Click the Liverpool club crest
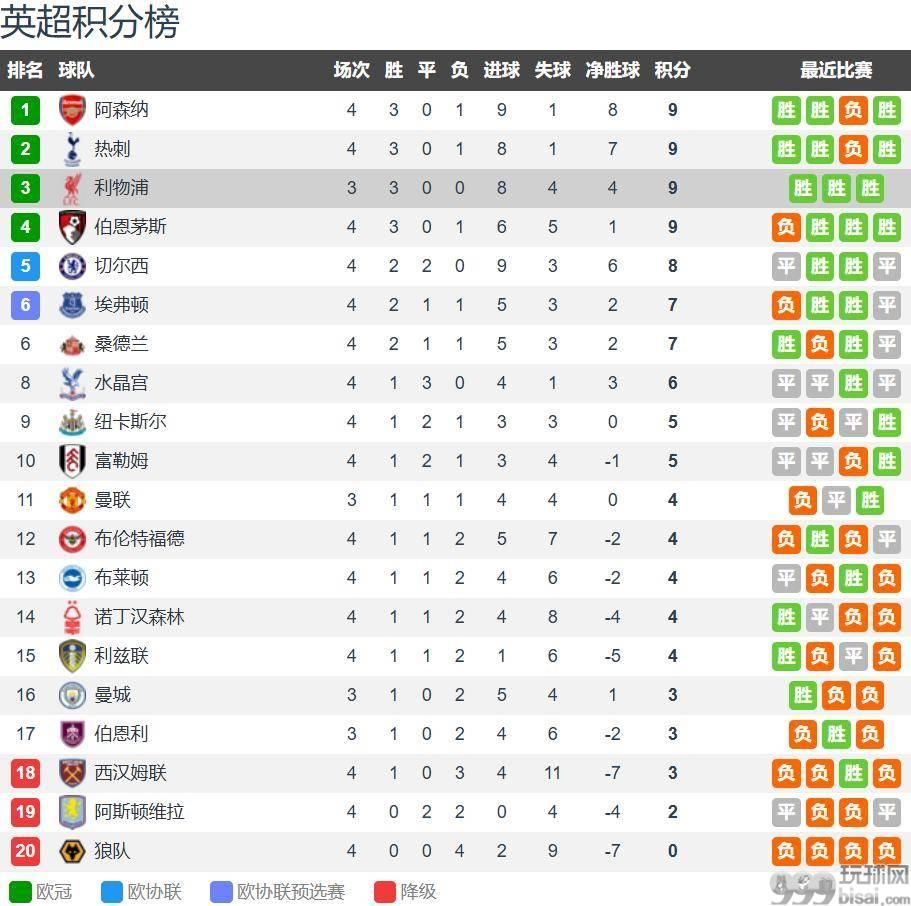 tap(72, 188)
